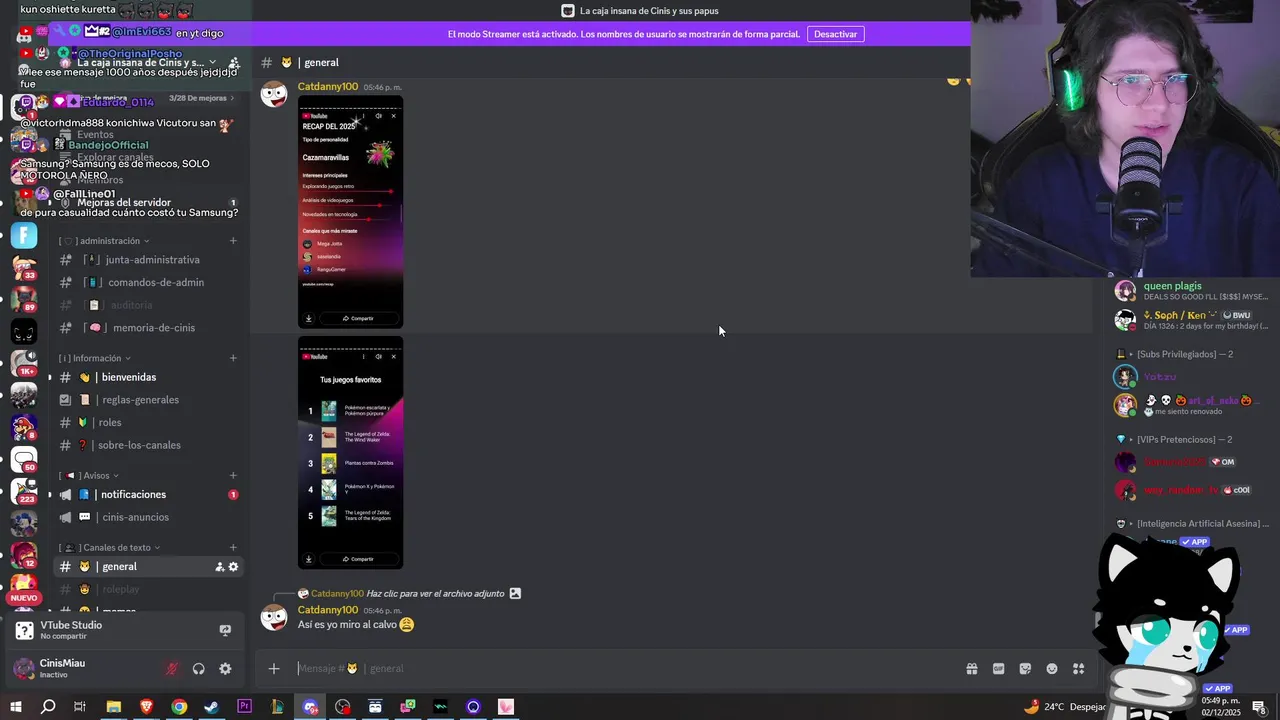
Task: Open the apps launcher icon in message bar
Action: 1078,669
